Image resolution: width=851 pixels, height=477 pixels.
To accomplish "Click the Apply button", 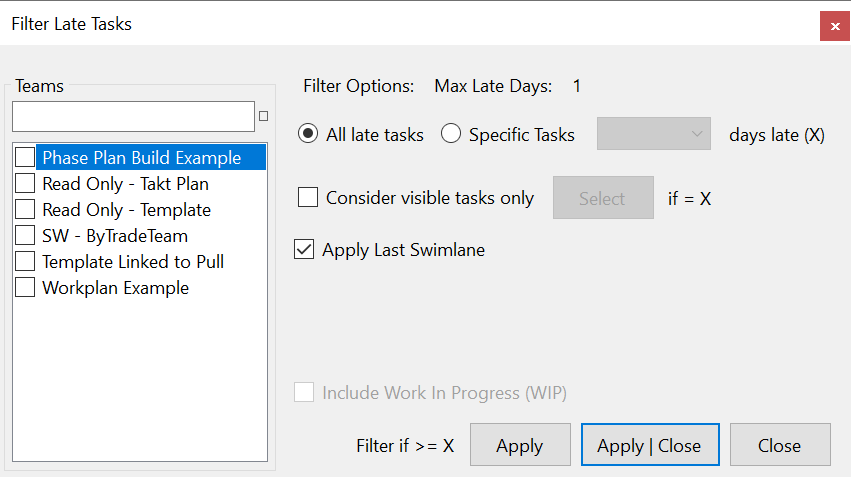I will point(520,445).
